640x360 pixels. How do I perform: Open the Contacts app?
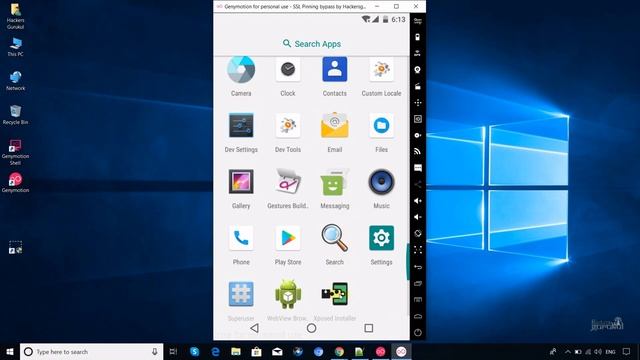335,70
